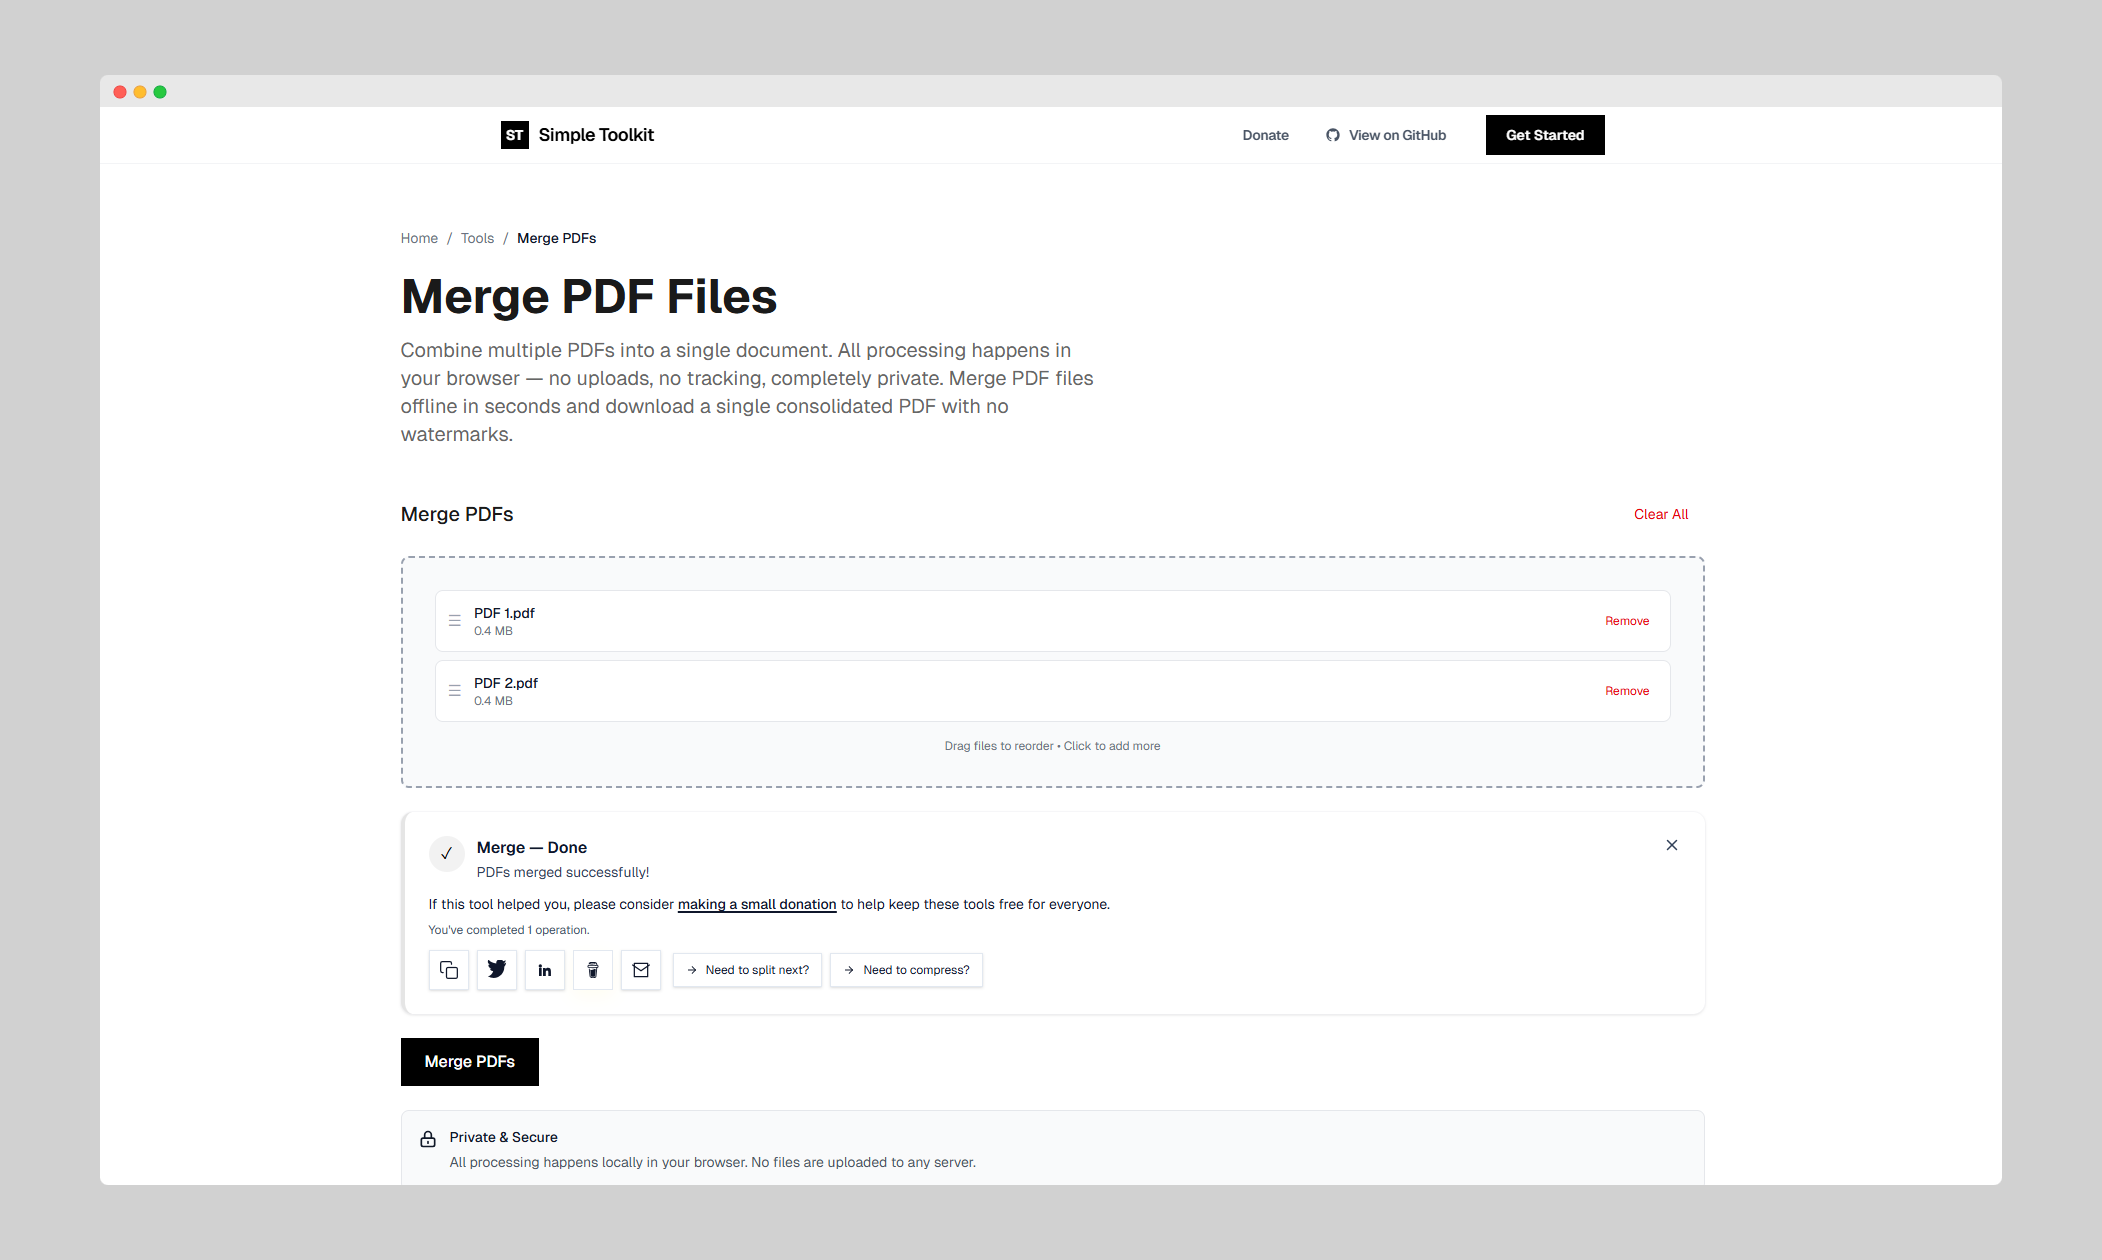2102x1260 pixels.
Task: Open the Buy Me a Coffee icon
Action: pos(593,970)
